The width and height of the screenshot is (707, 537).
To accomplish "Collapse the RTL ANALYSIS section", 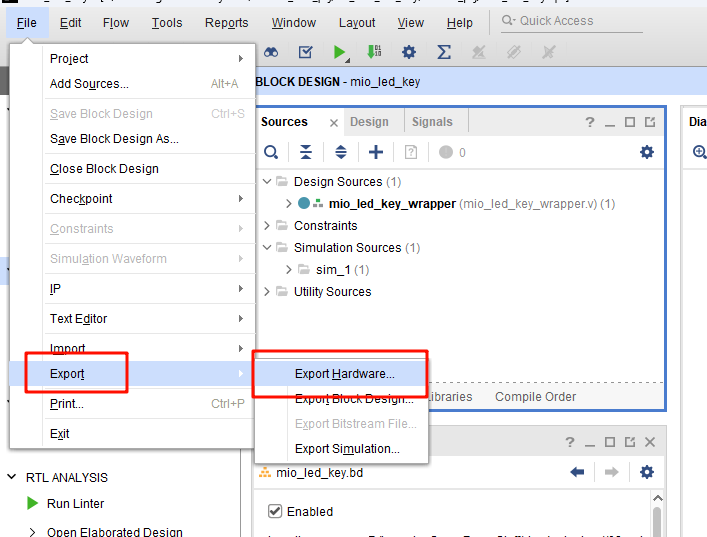I will pyautogui.click(x=12, y=477).
